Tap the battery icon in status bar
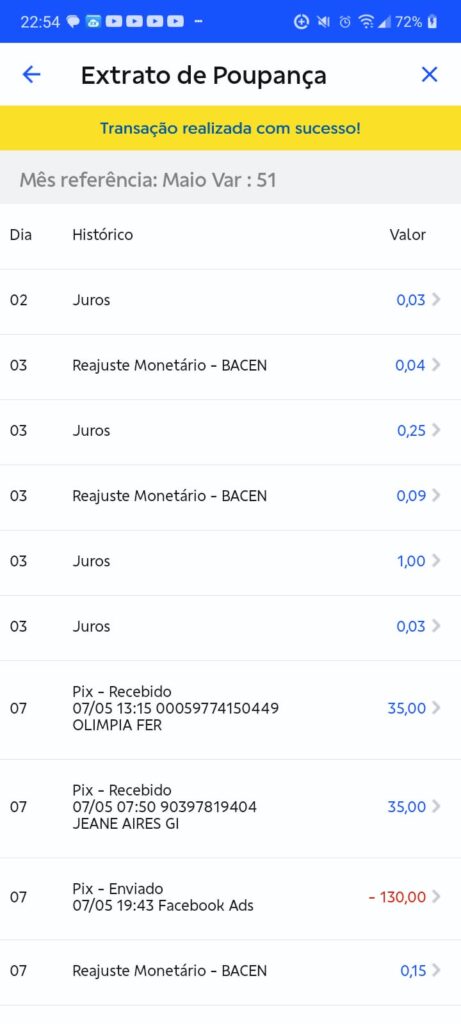The height and width of the screenshot is (1024, 461). [x=432, y=22]
